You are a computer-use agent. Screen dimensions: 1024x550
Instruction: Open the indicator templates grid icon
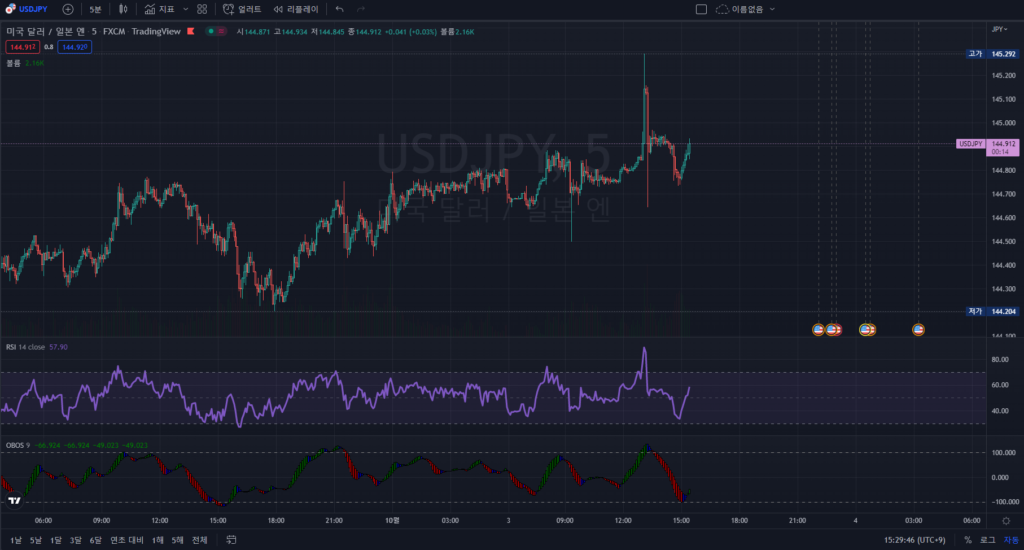click(x=202, y=9)
